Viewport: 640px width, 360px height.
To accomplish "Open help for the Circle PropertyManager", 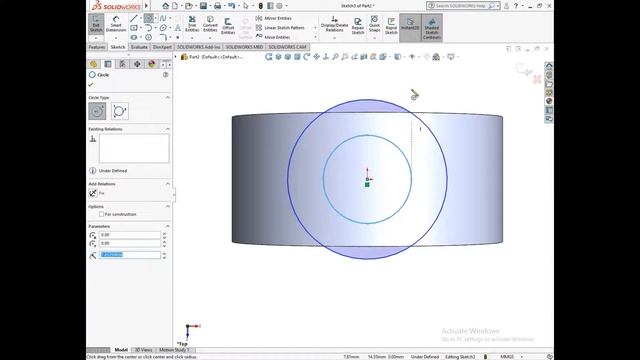I will (x=165, y=75).
